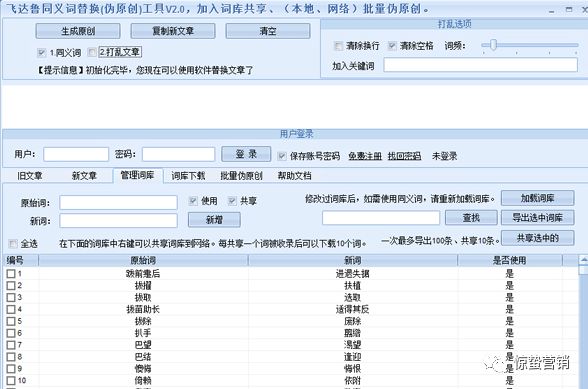Viewport: 588px width, 389px height.
Task: Open the 帮助文档 tab
Action: tap(294, 176)
